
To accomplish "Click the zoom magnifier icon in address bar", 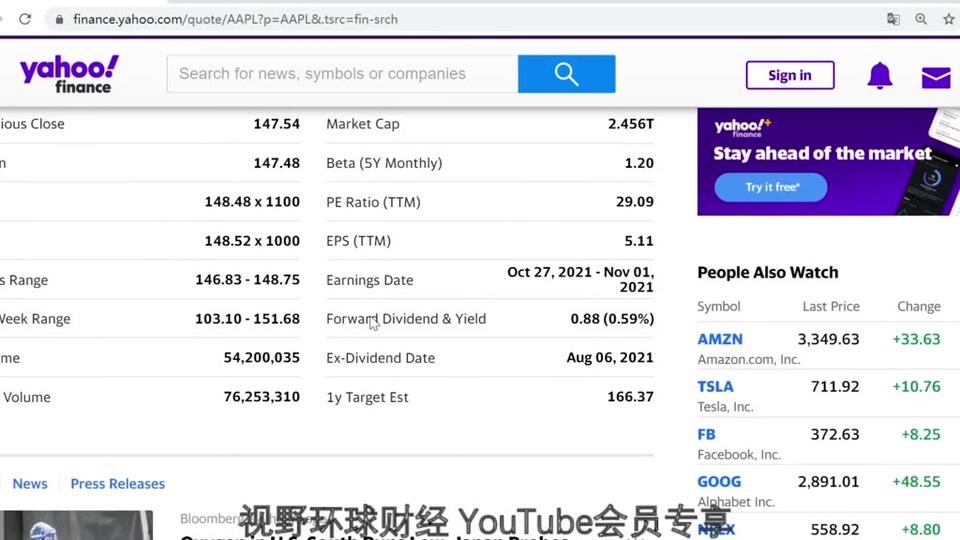I will pyautogui.click(x=921, y=19).
